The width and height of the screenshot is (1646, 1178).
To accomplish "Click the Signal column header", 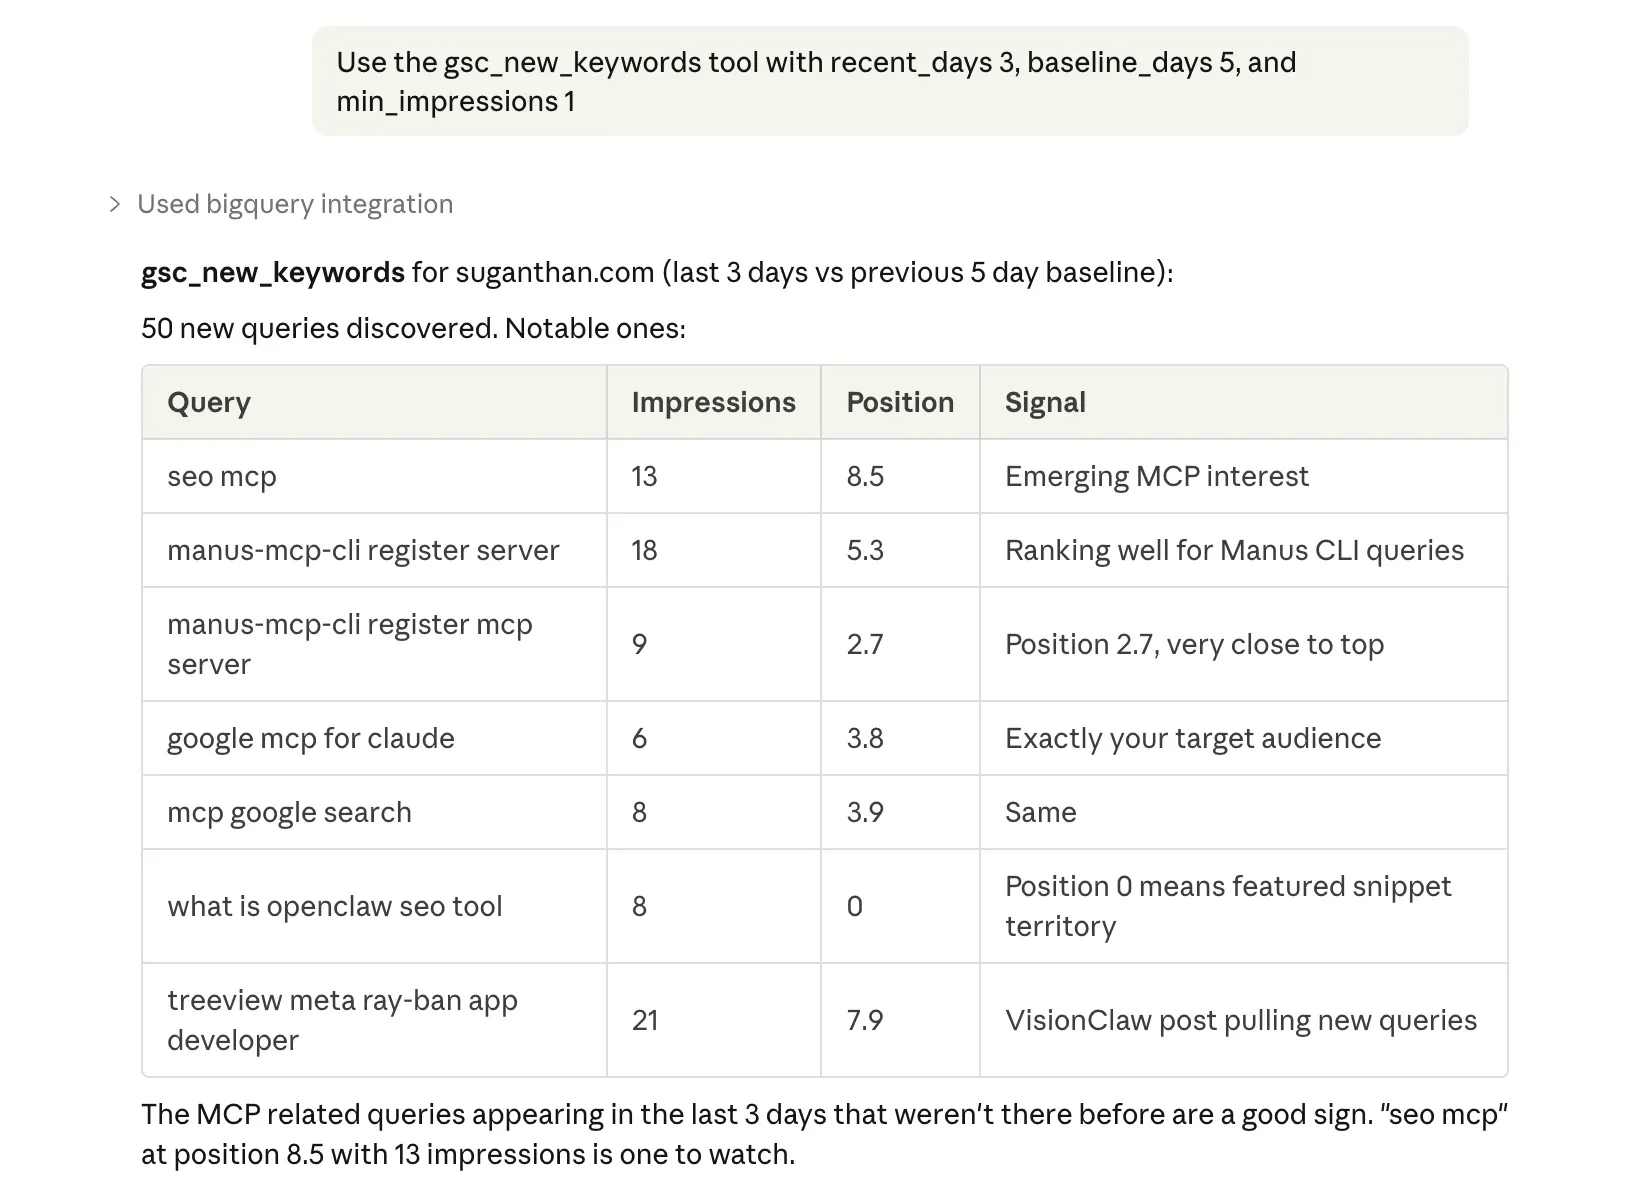I will (1045, 403).
